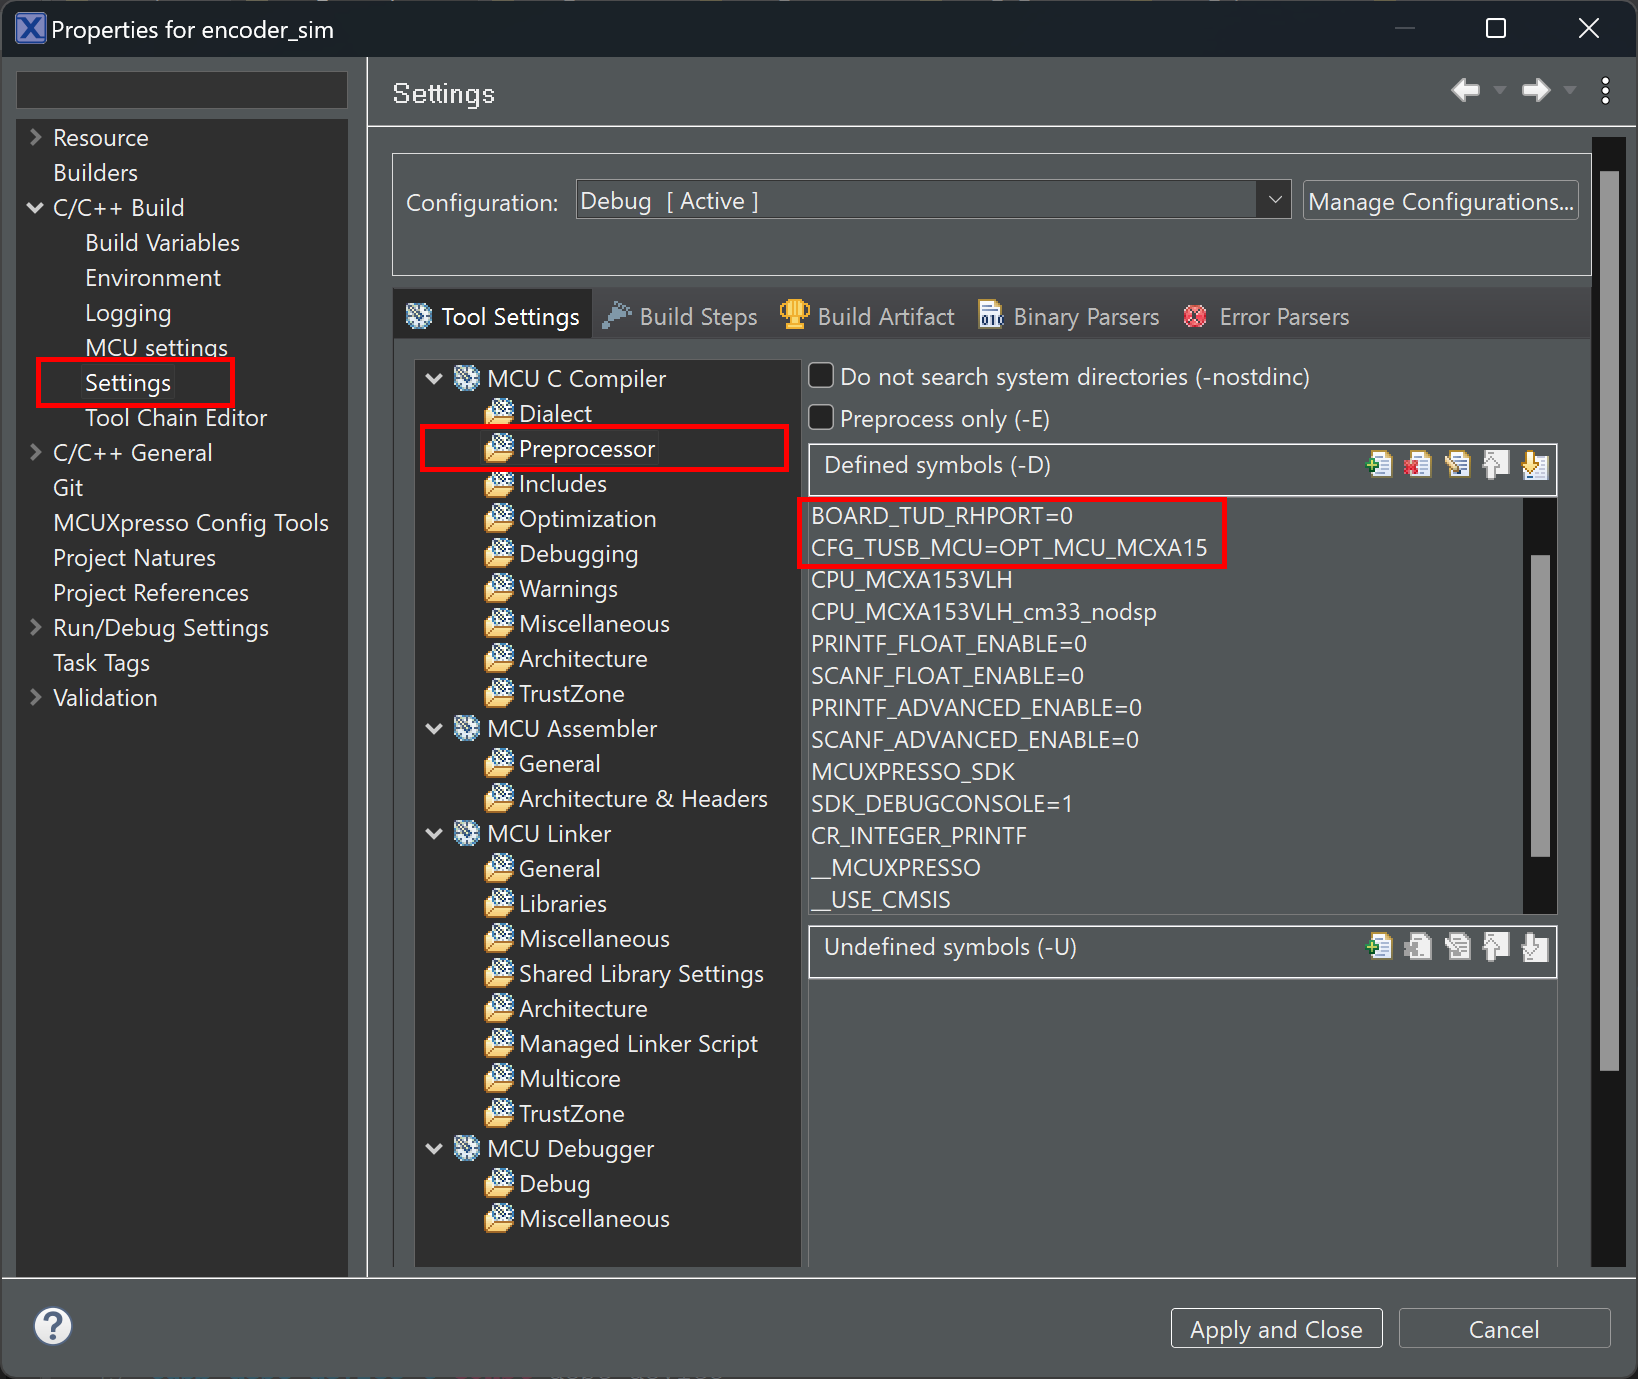This screenshot has height=1379, width=1638.
Task: Click Edit icon for Defined symbols
Action: point(1457,465)
